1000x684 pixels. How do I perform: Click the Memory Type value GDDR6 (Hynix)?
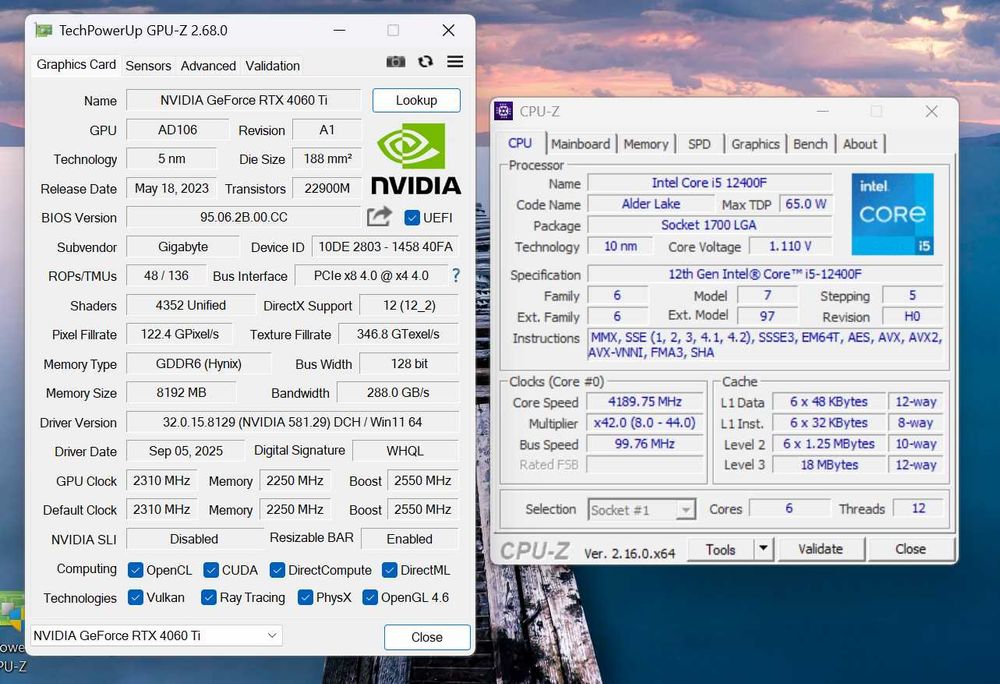click(x=198, y=363)
